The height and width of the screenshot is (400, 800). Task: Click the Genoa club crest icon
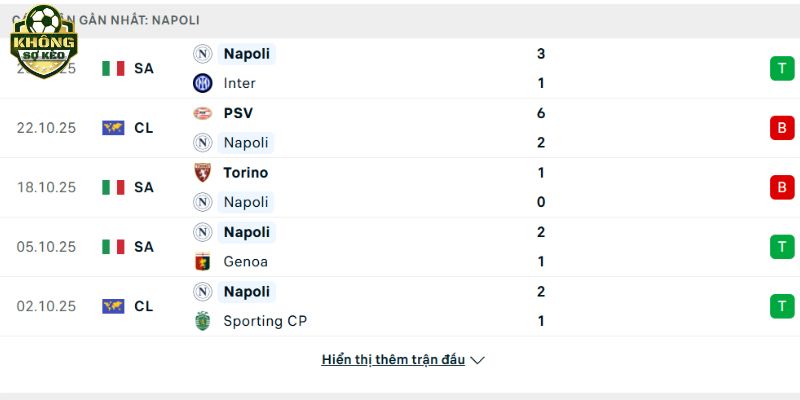[x=203, y=262]
